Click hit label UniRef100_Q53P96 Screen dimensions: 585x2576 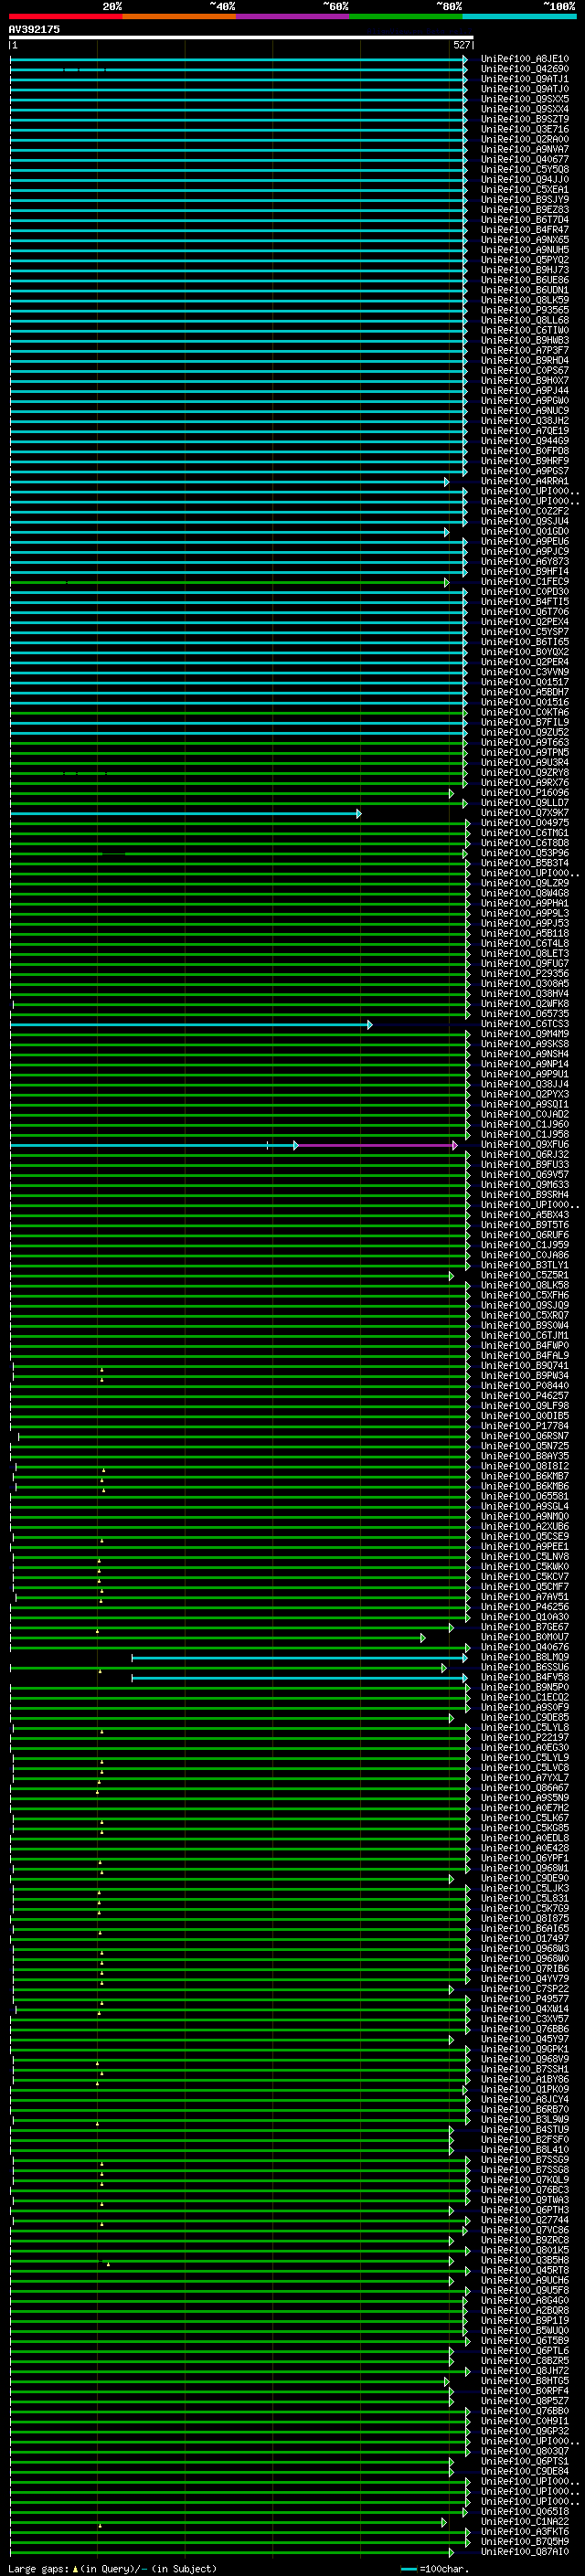pyautogui.click(x=525, y=853)
